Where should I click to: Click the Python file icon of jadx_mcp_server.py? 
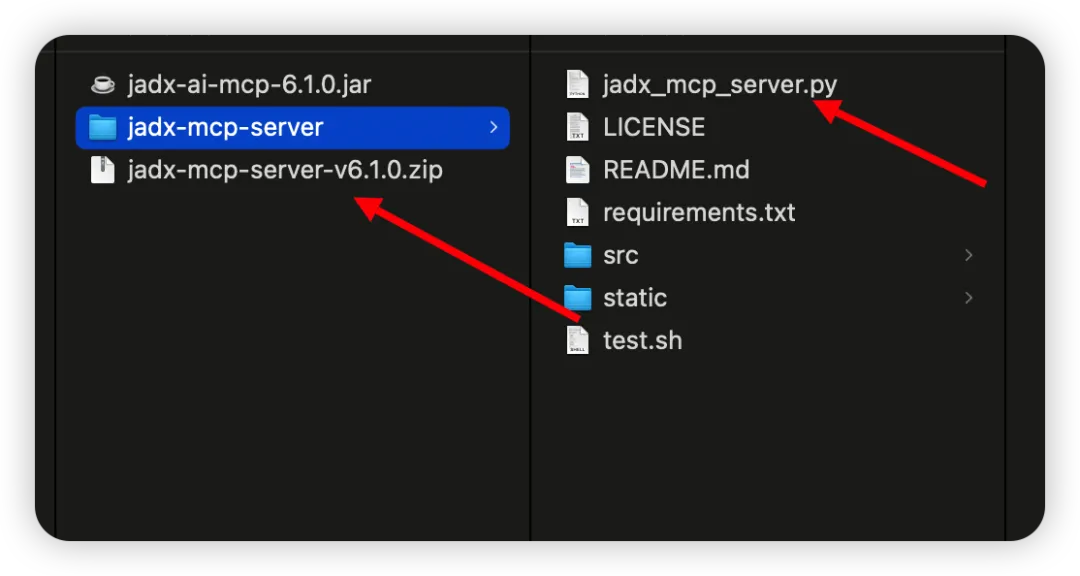coord(577,85)
